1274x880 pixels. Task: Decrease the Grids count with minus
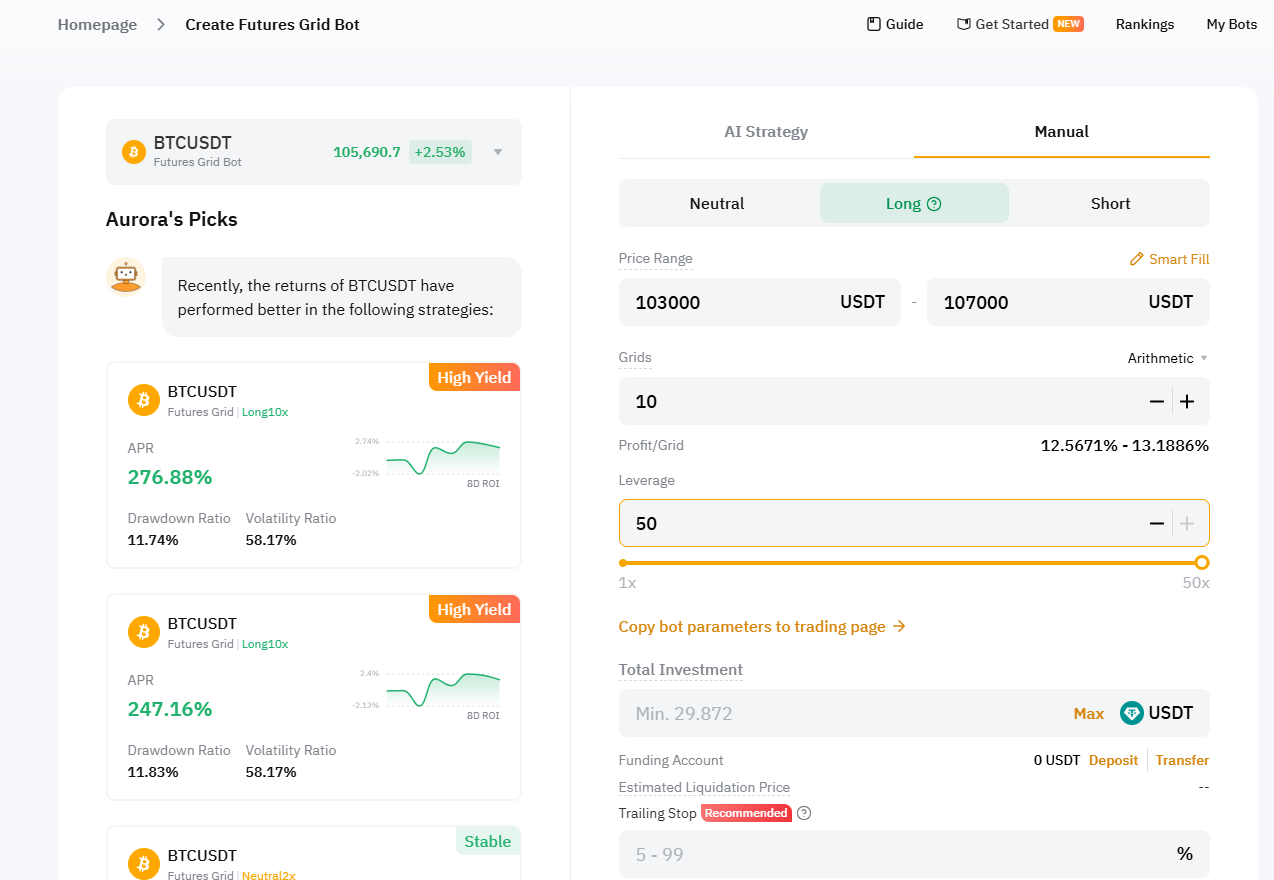pos(1157,402)
